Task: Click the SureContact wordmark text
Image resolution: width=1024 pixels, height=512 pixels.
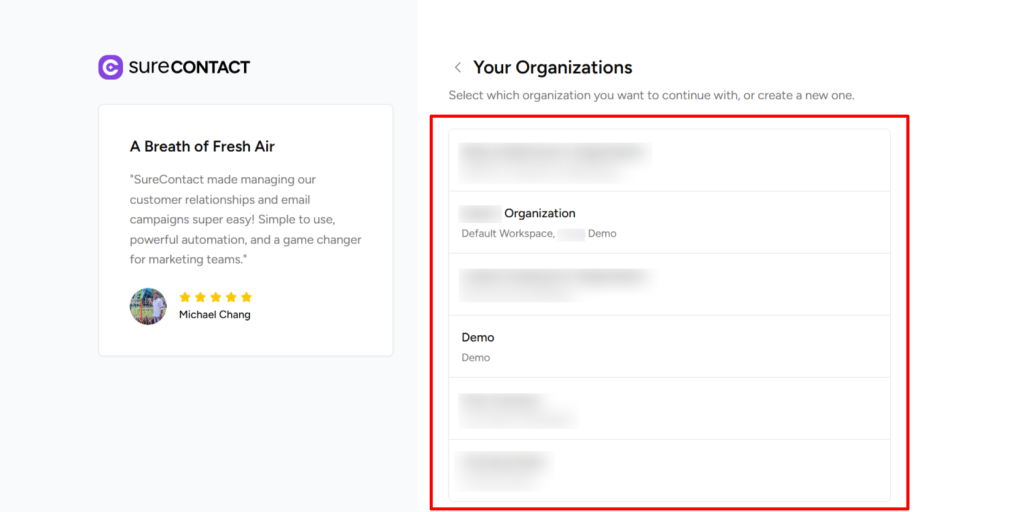Action: click(189, 67)
